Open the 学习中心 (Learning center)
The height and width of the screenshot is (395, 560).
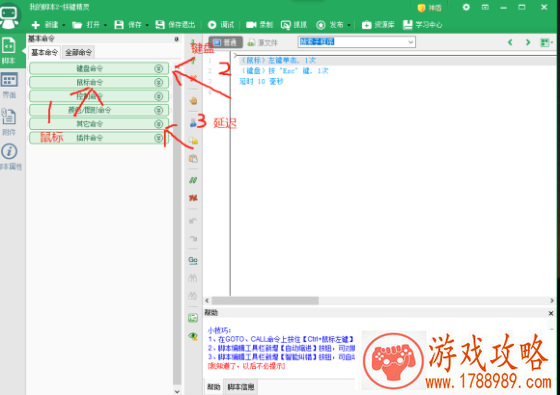coord(422,25)
